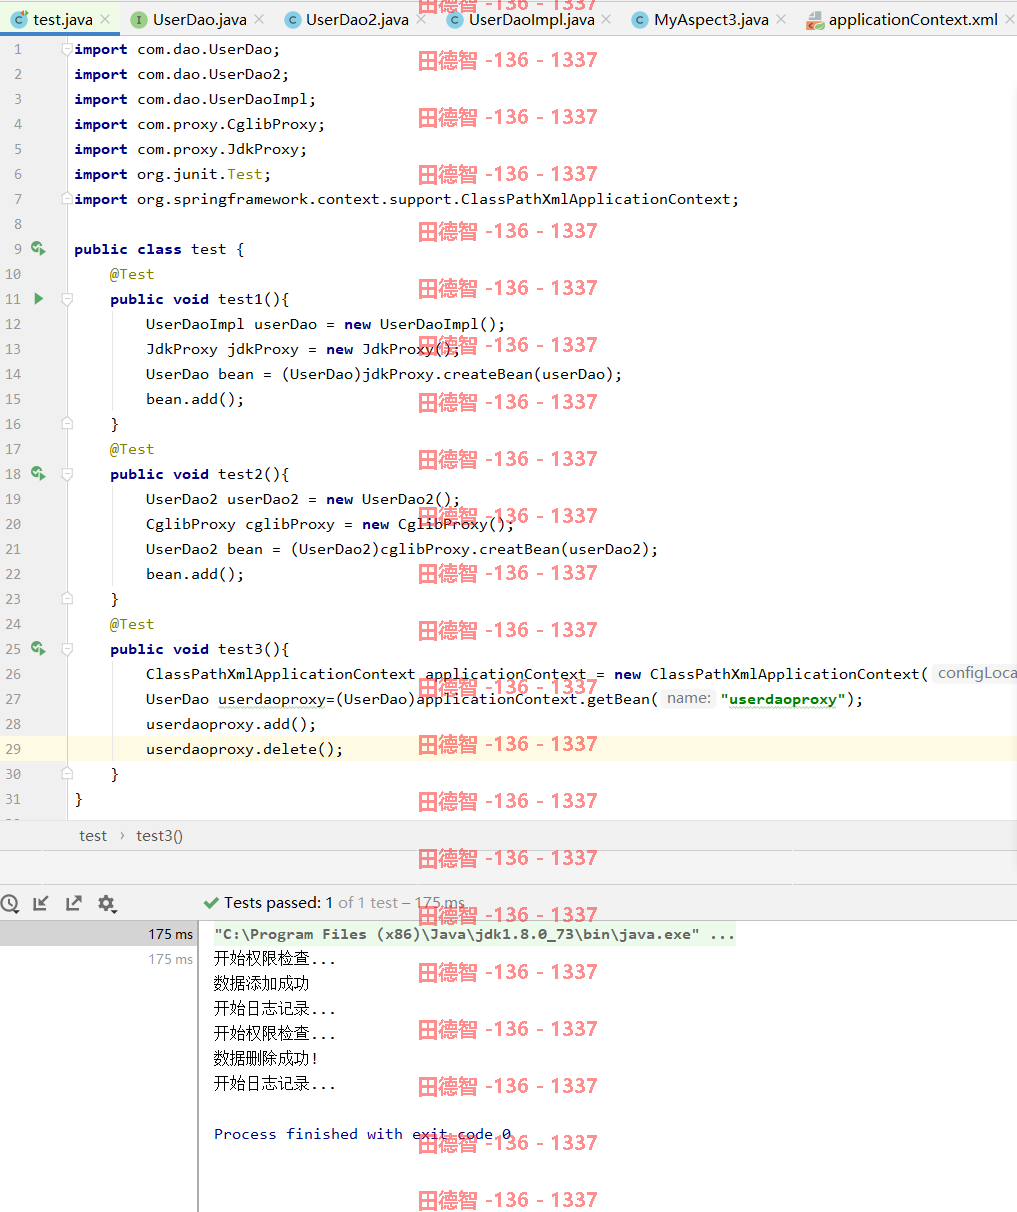Image resolution: width=1017 pixels, height=1212 pixels.
Task: Click the Import Tests arrow icon
Action: 41,903
